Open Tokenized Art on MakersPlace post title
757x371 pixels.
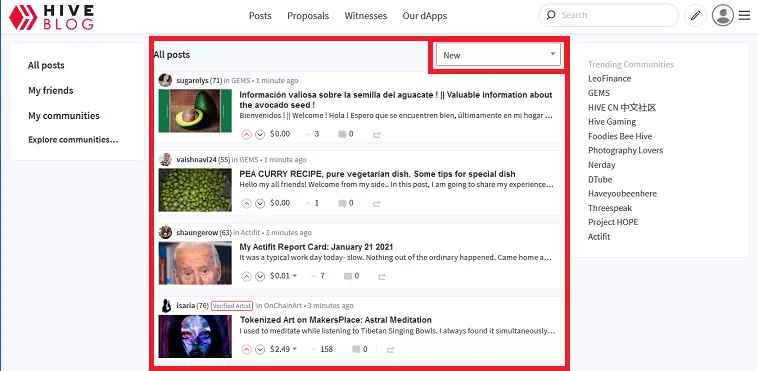tap(336, 320)
